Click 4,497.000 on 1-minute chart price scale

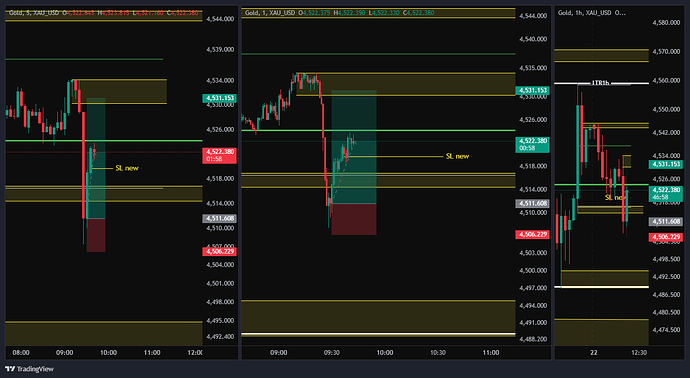[533, 288]
